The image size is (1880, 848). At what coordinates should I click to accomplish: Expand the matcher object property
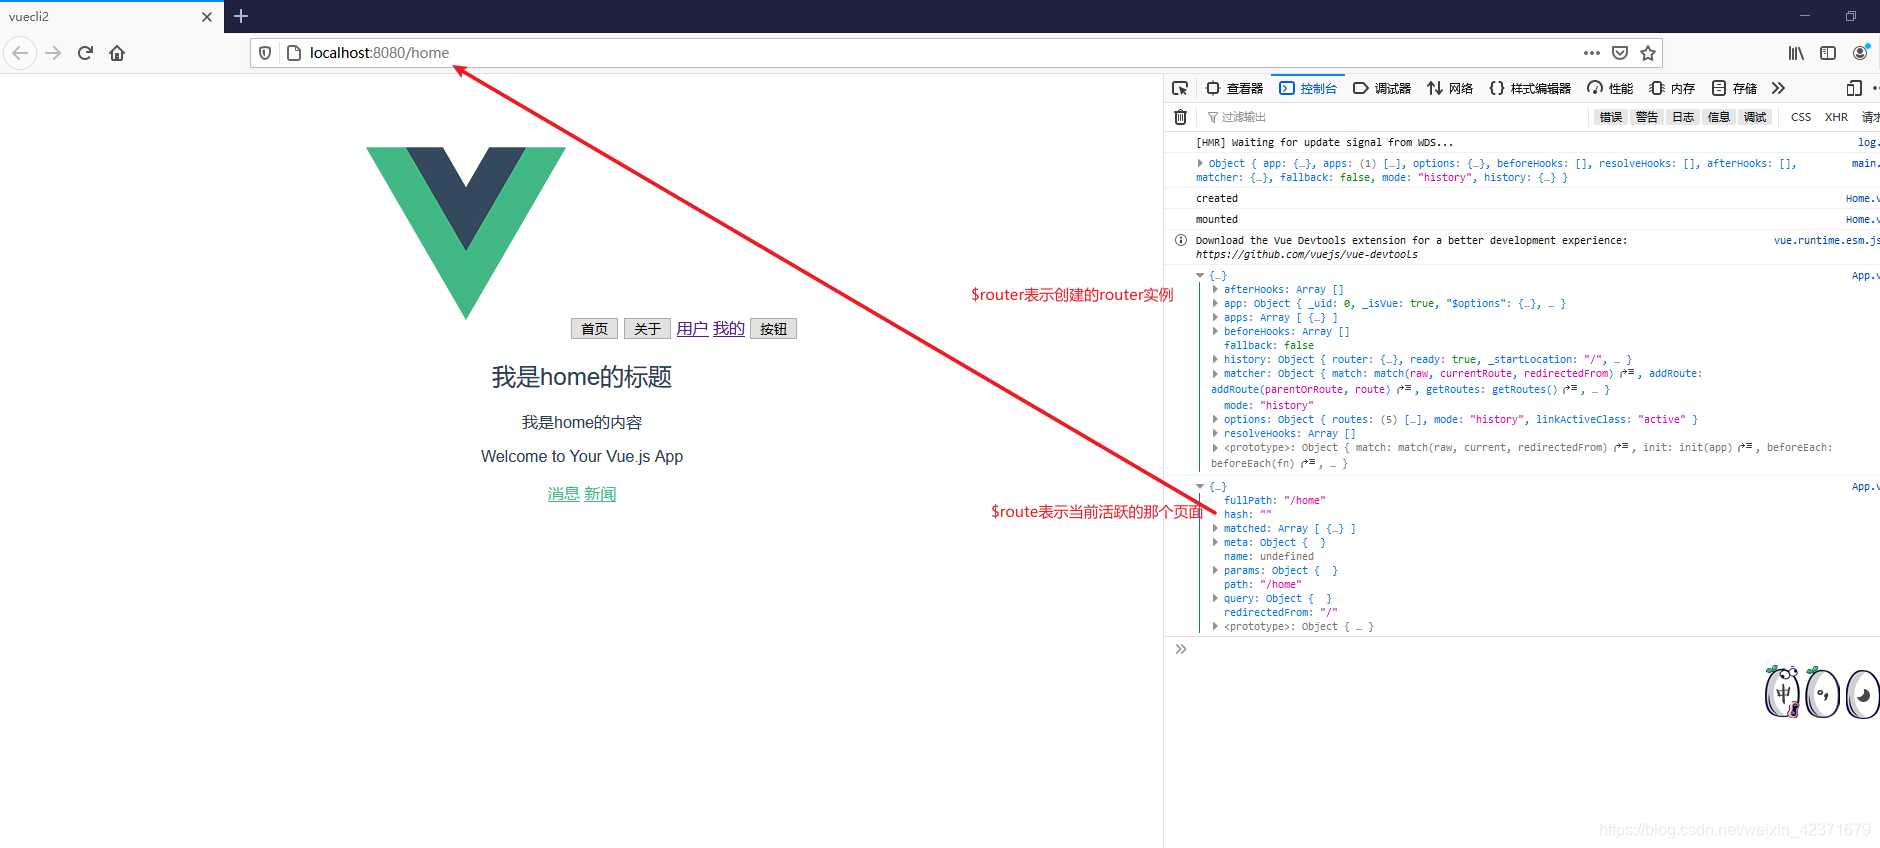point(1215,373)
